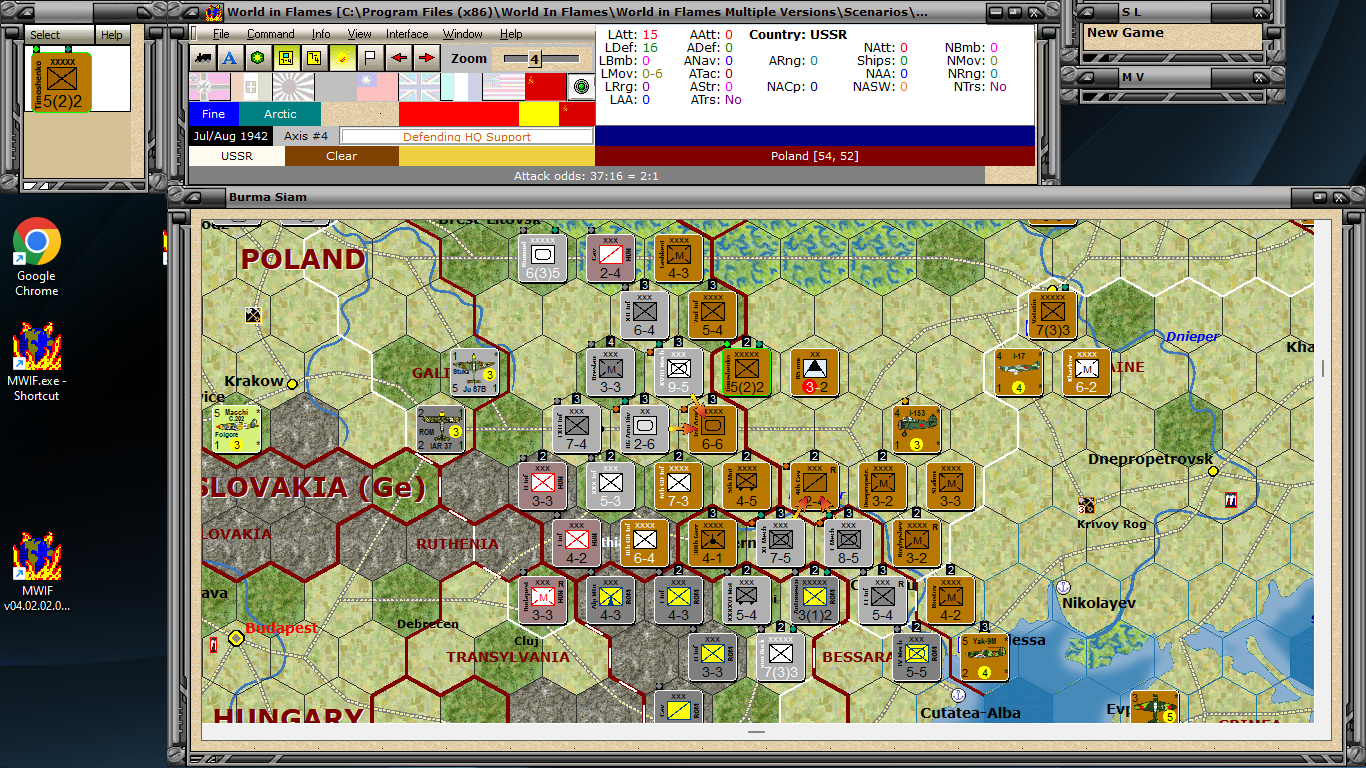Select the Italian flag in the flag row
This screenshot has width=1366, height=768.
(251, 86)
